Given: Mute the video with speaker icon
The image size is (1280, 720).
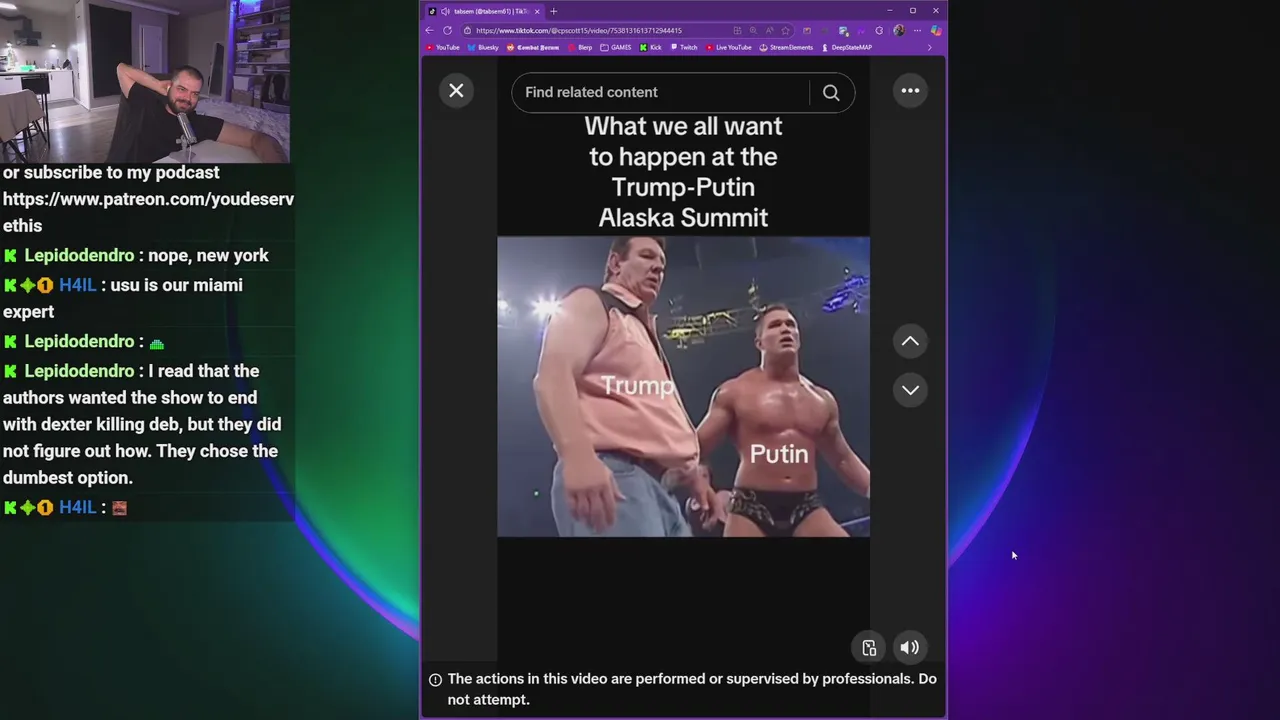Looking at the screenshot, I should click(x=909, y=648).
